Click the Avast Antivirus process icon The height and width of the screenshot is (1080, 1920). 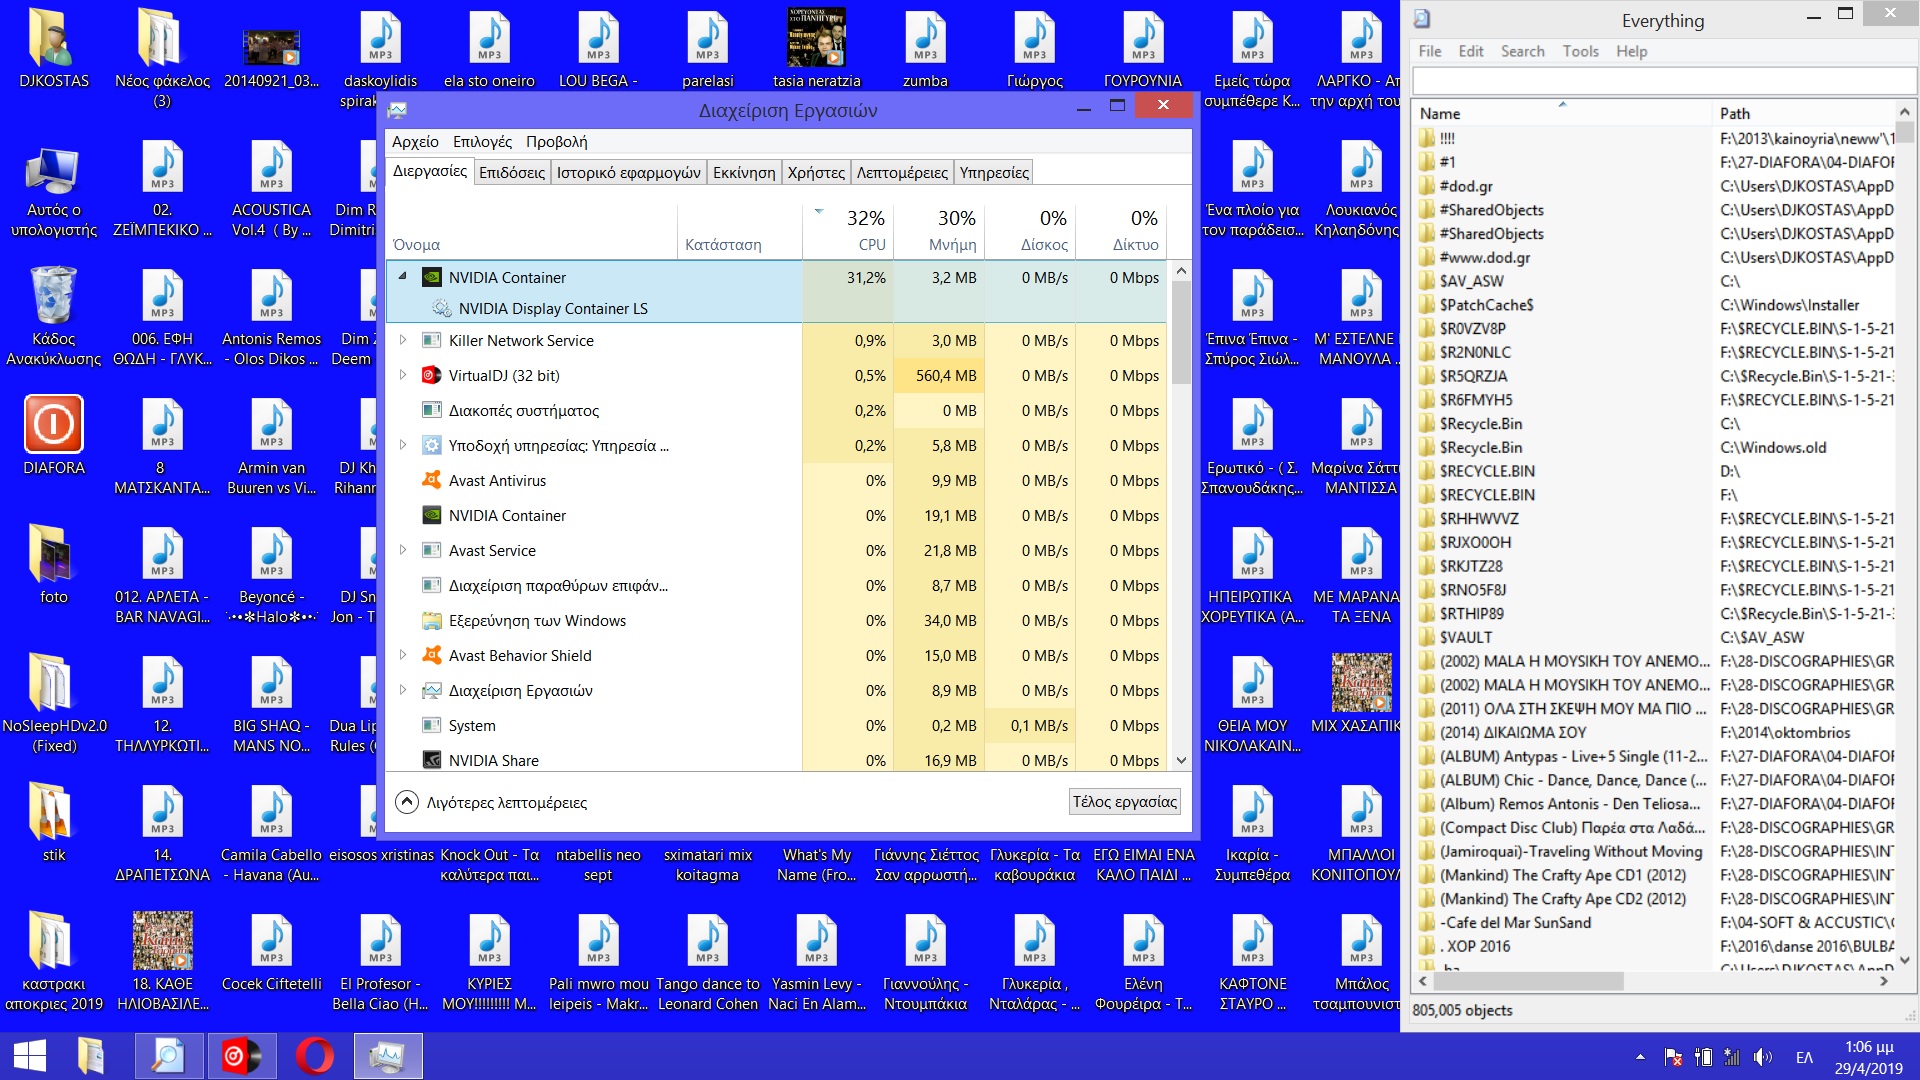[x=431, y=480]
